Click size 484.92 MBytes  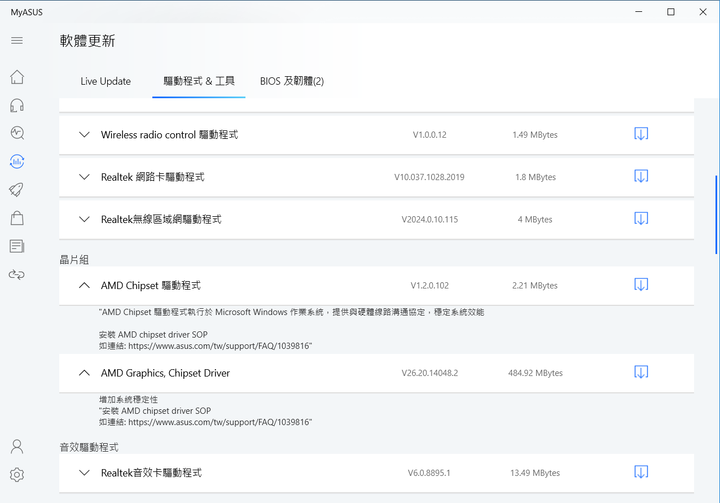click(535, 373)
